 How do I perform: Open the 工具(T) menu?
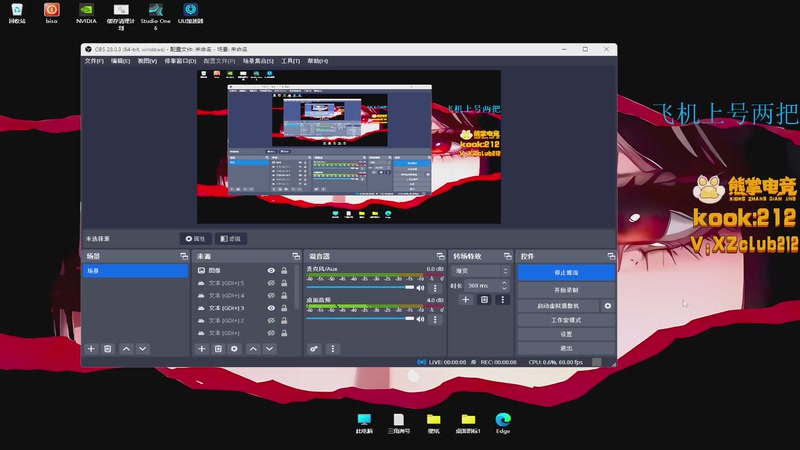tap(290, 61)
